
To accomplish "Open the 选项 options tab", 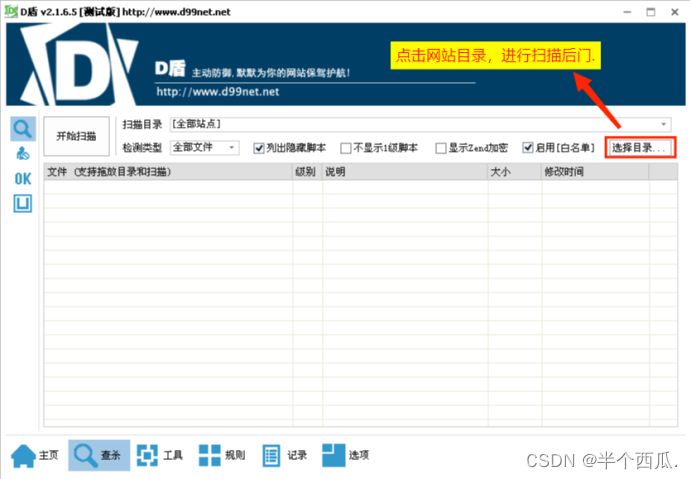I will (346, 455).
